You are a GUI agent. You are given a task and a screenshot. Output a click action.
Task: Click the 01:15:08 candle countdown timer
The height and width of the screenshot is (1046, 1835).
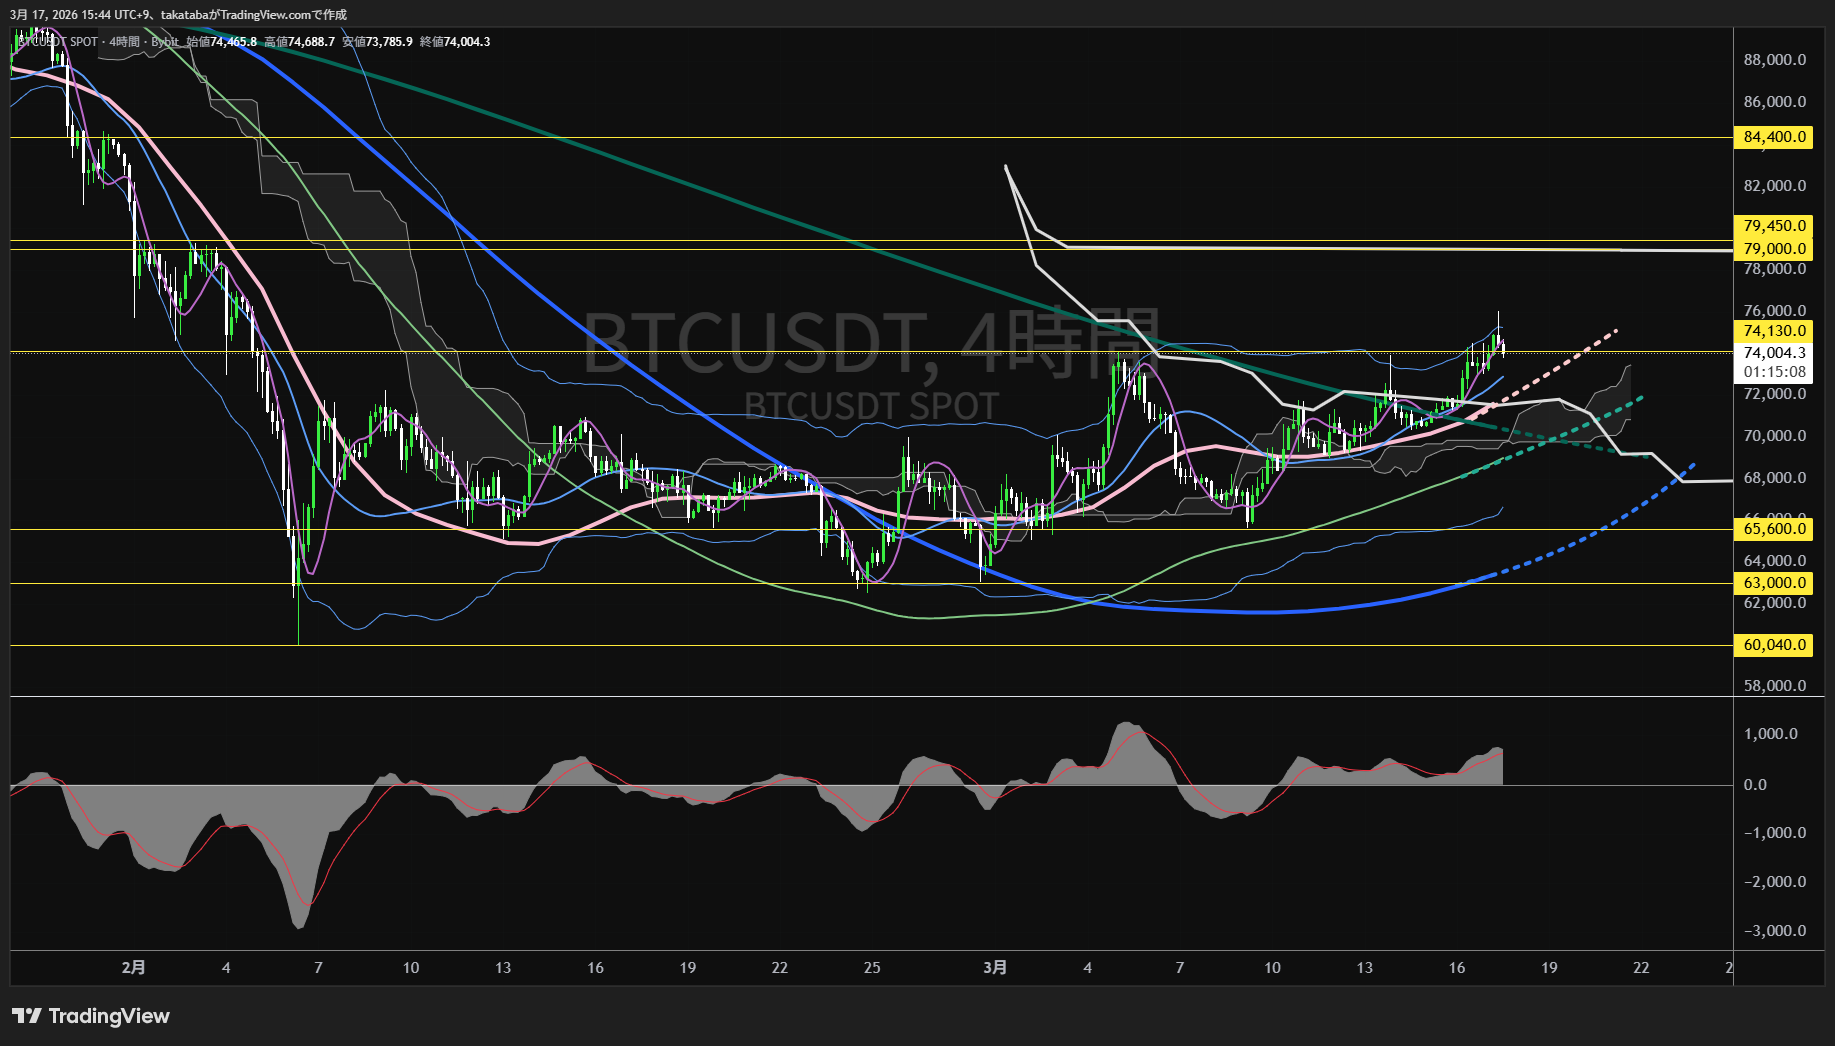[x=1774, y=372]
